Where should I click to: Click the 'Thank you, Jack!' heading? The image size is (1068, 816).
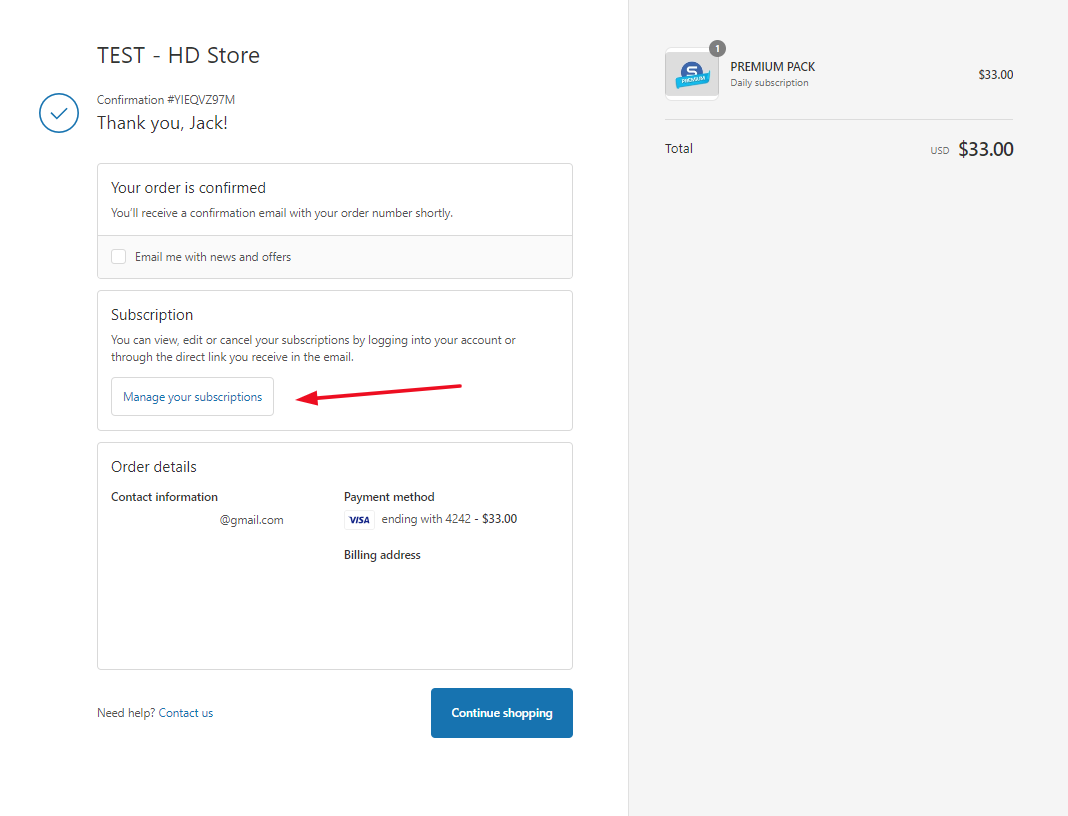point(162,123)
